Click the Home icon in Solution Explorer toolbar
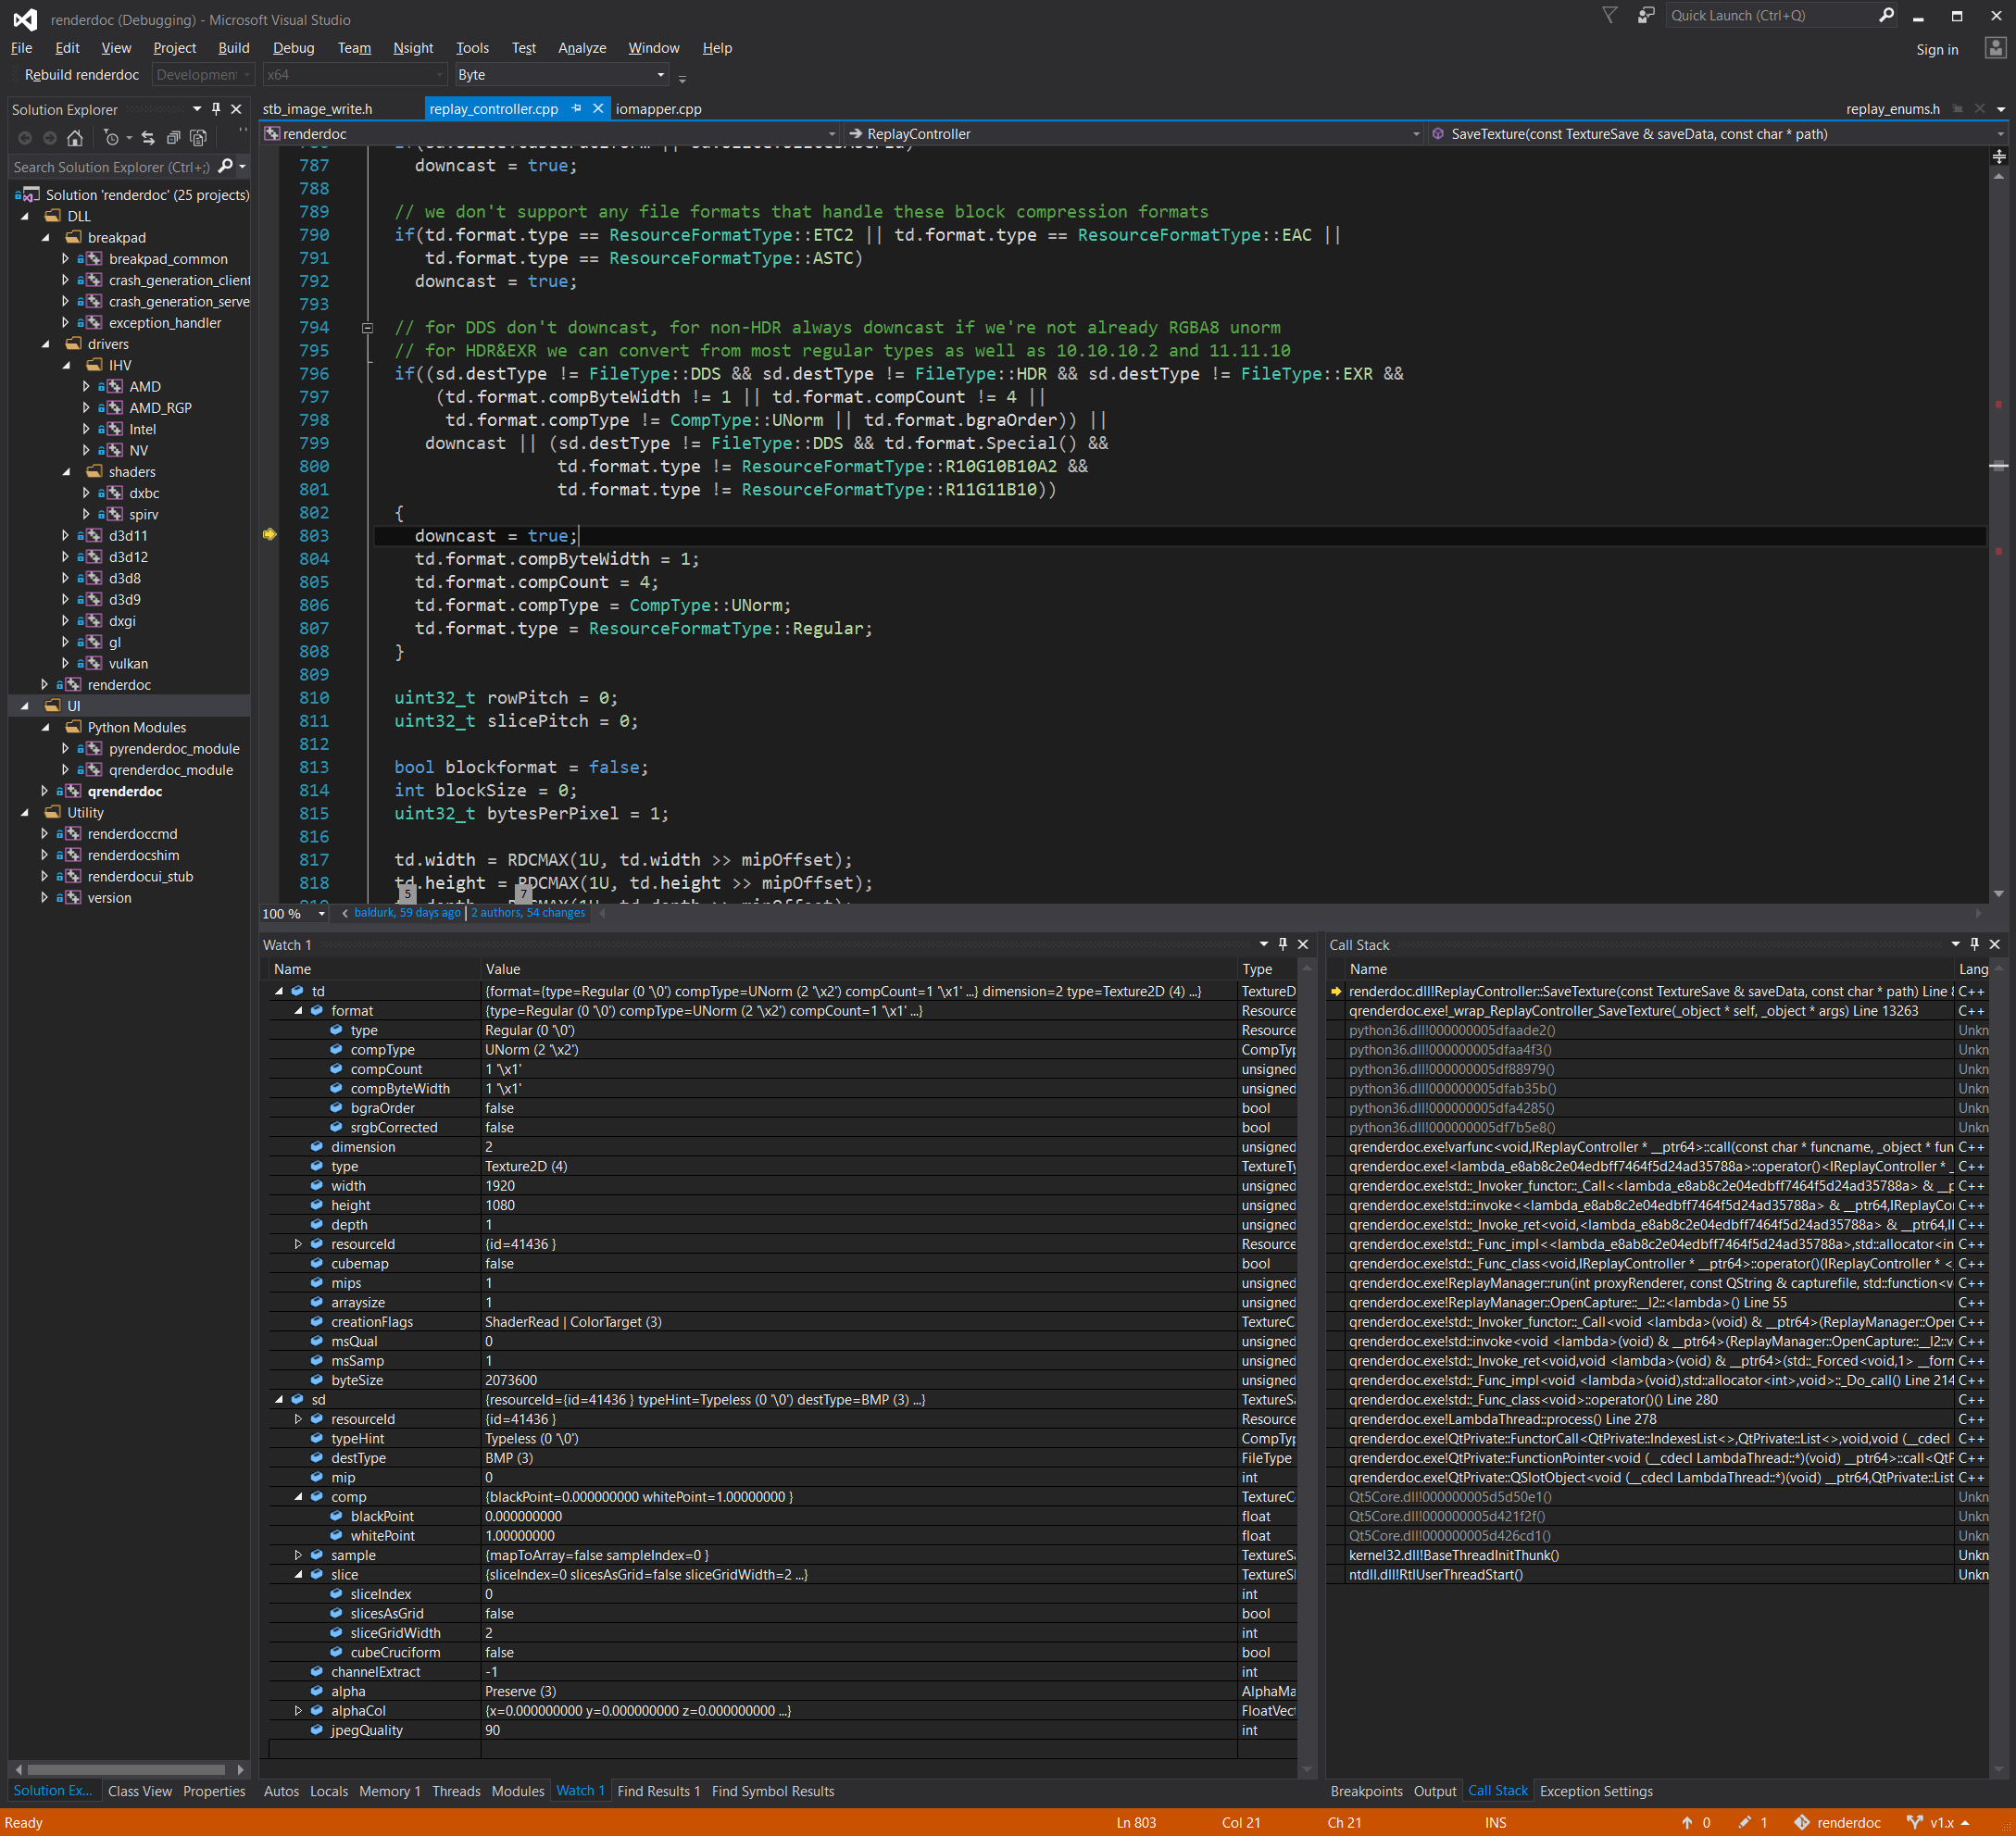 [75, 138]
